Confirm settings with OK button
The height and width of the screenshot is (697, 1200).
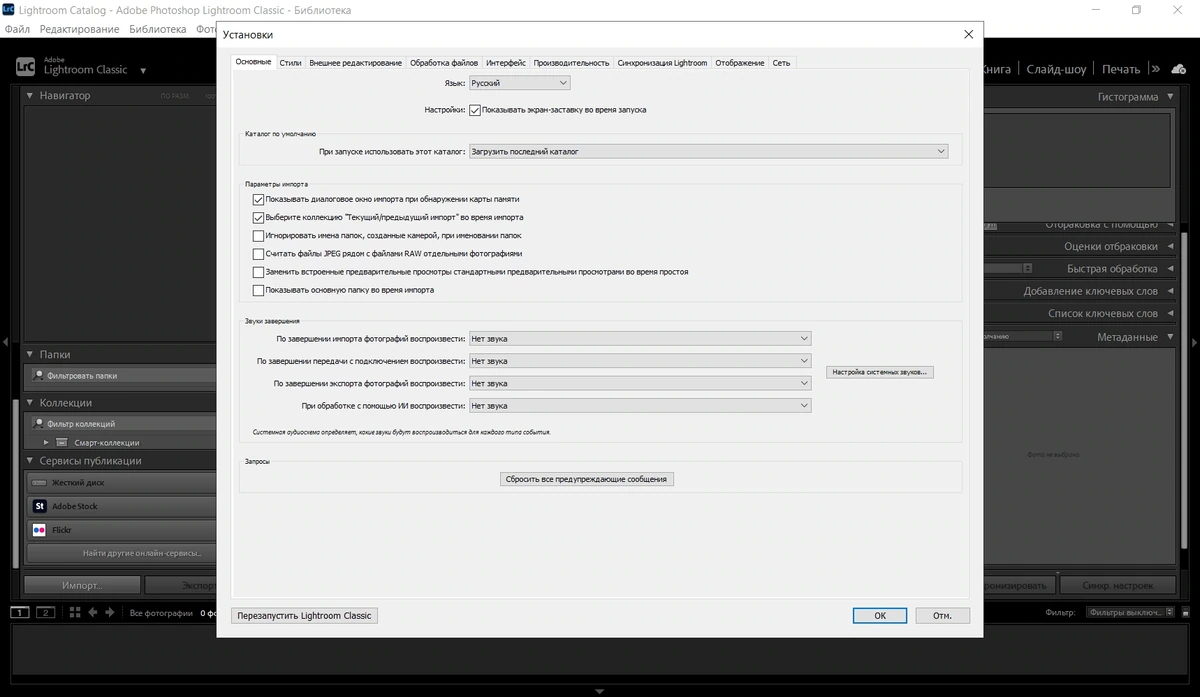pyautogui.click(x=880, y=615)
